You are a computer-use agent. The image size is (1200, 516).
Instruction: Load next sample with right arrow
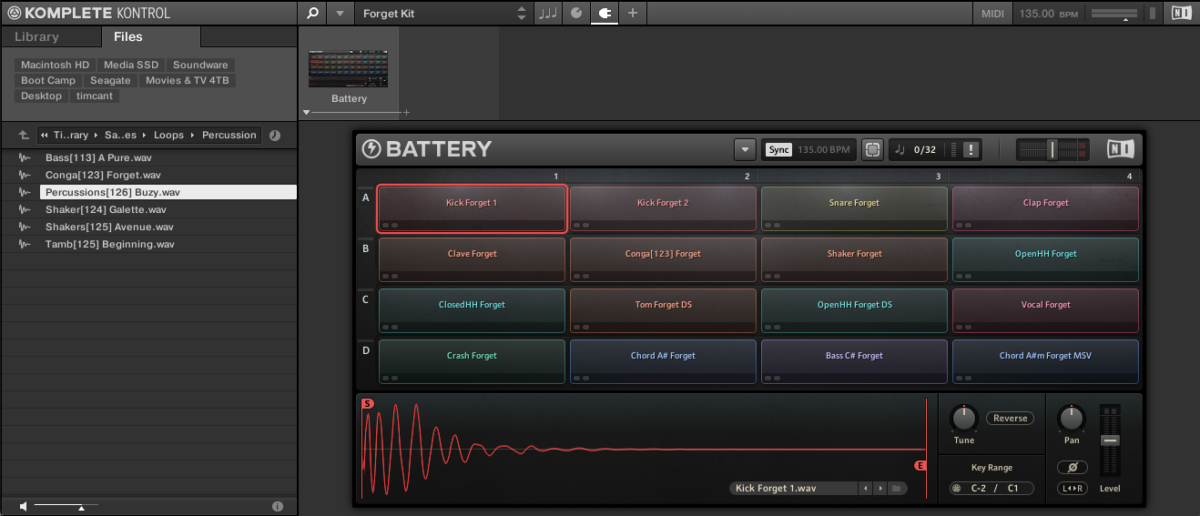click(x=880, y=488)
